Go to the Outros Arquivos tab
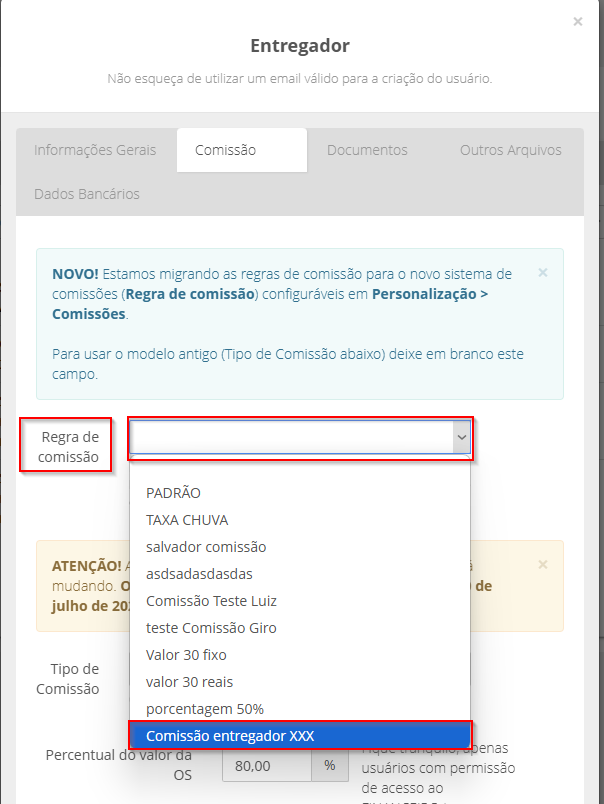604x804 pixels. pos(511,150)
